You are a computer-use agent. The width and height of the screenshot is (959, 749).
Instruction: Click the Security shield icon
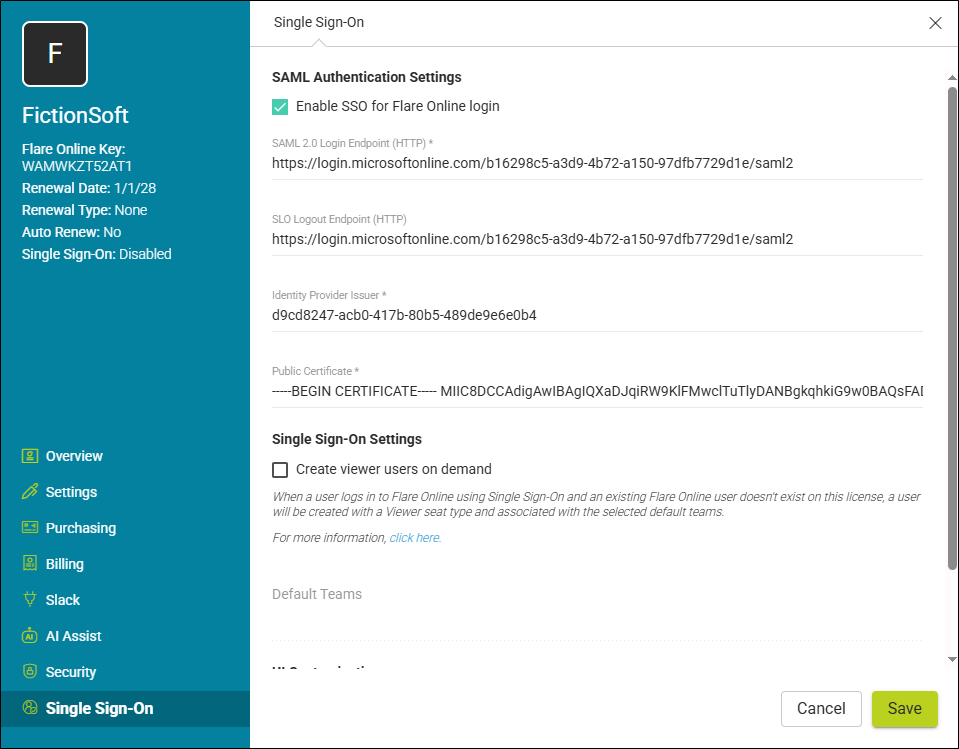click(x=30, y=671)
